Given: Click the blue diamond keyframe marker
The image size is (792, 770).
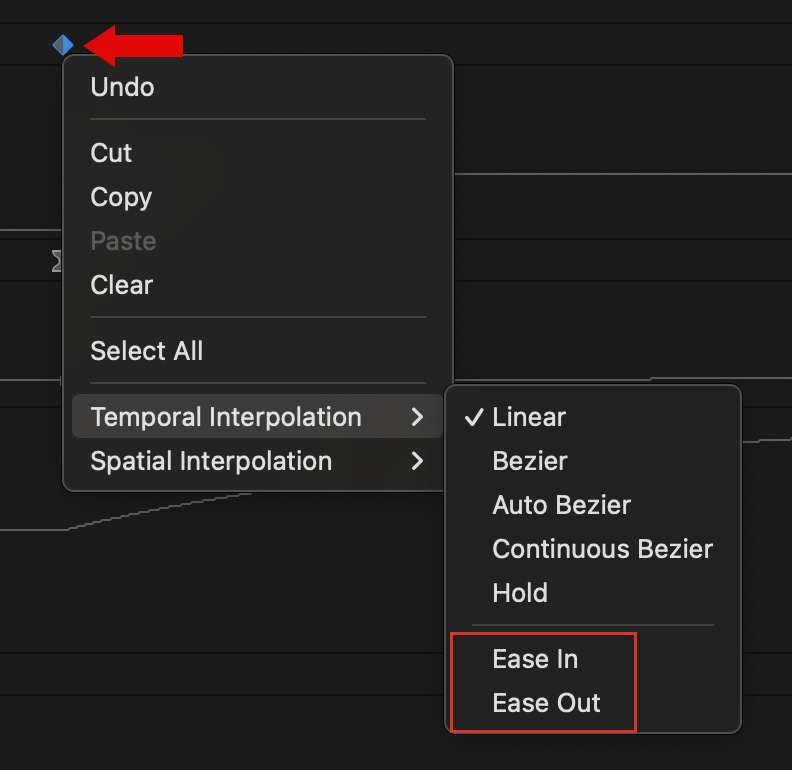Looking at the screenshot, I should coord(63,45).
